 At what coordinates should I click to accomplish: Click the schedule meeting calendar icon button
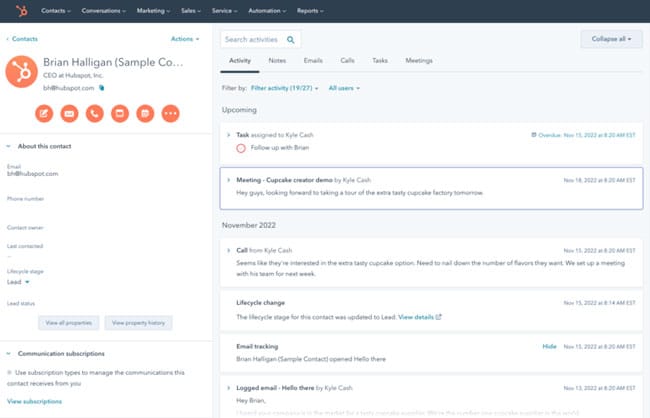pyautogui.click(x=145, y=113)
